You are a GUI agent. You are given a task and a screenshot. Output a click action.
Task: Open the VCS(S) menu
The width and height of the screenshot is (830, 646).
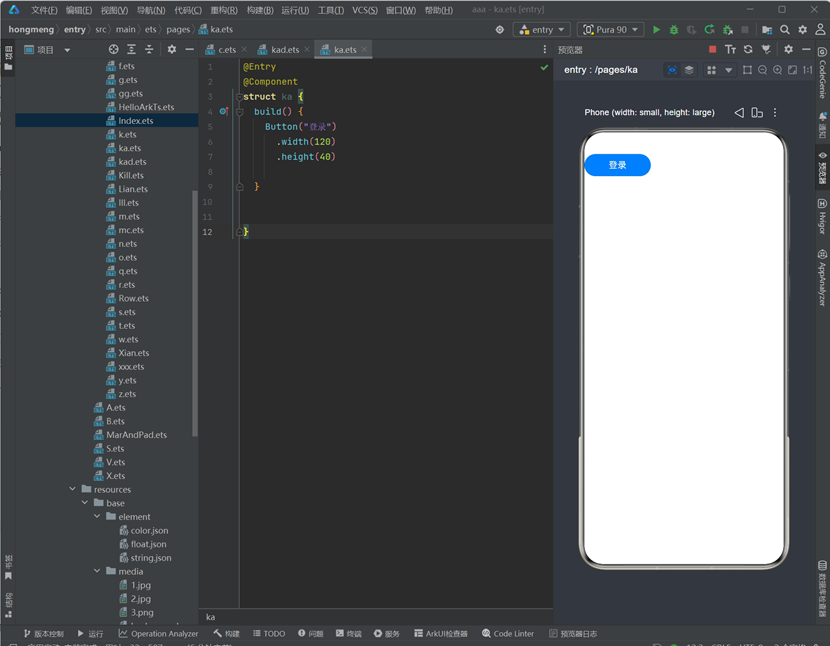[x=365, y=10]
